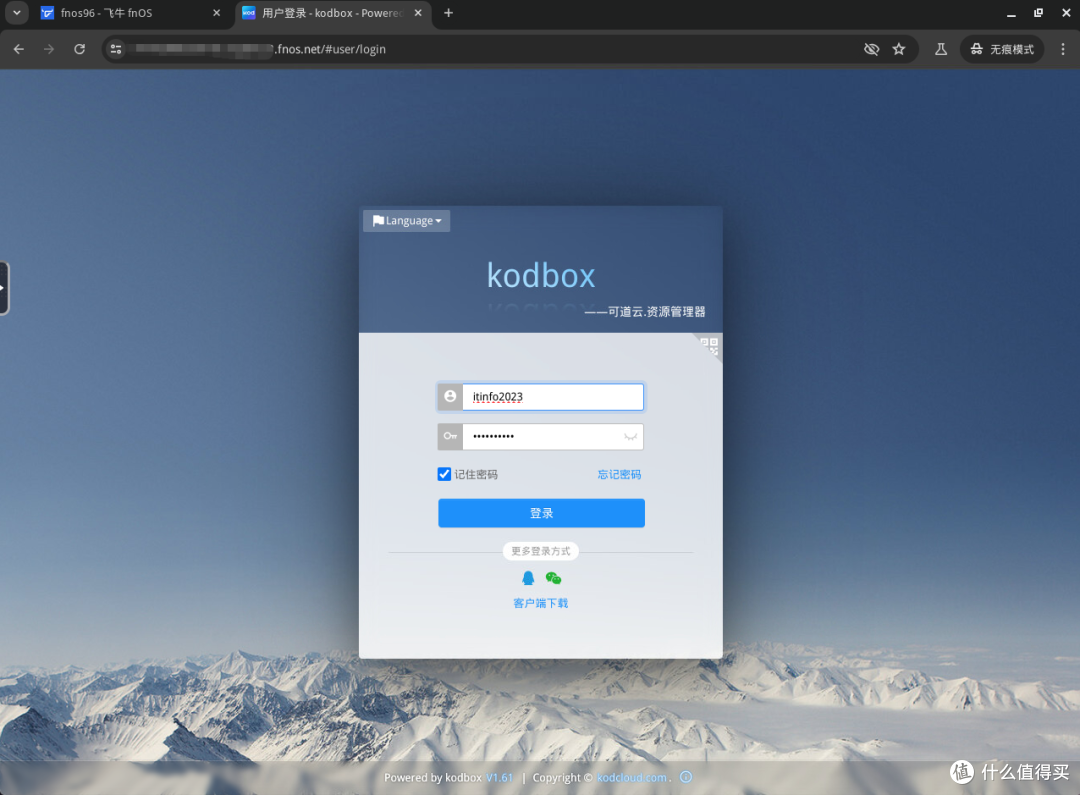The width and height of the screenshot is (1080, 795).
Task: Reload the current page
Action: pos(80,49)
